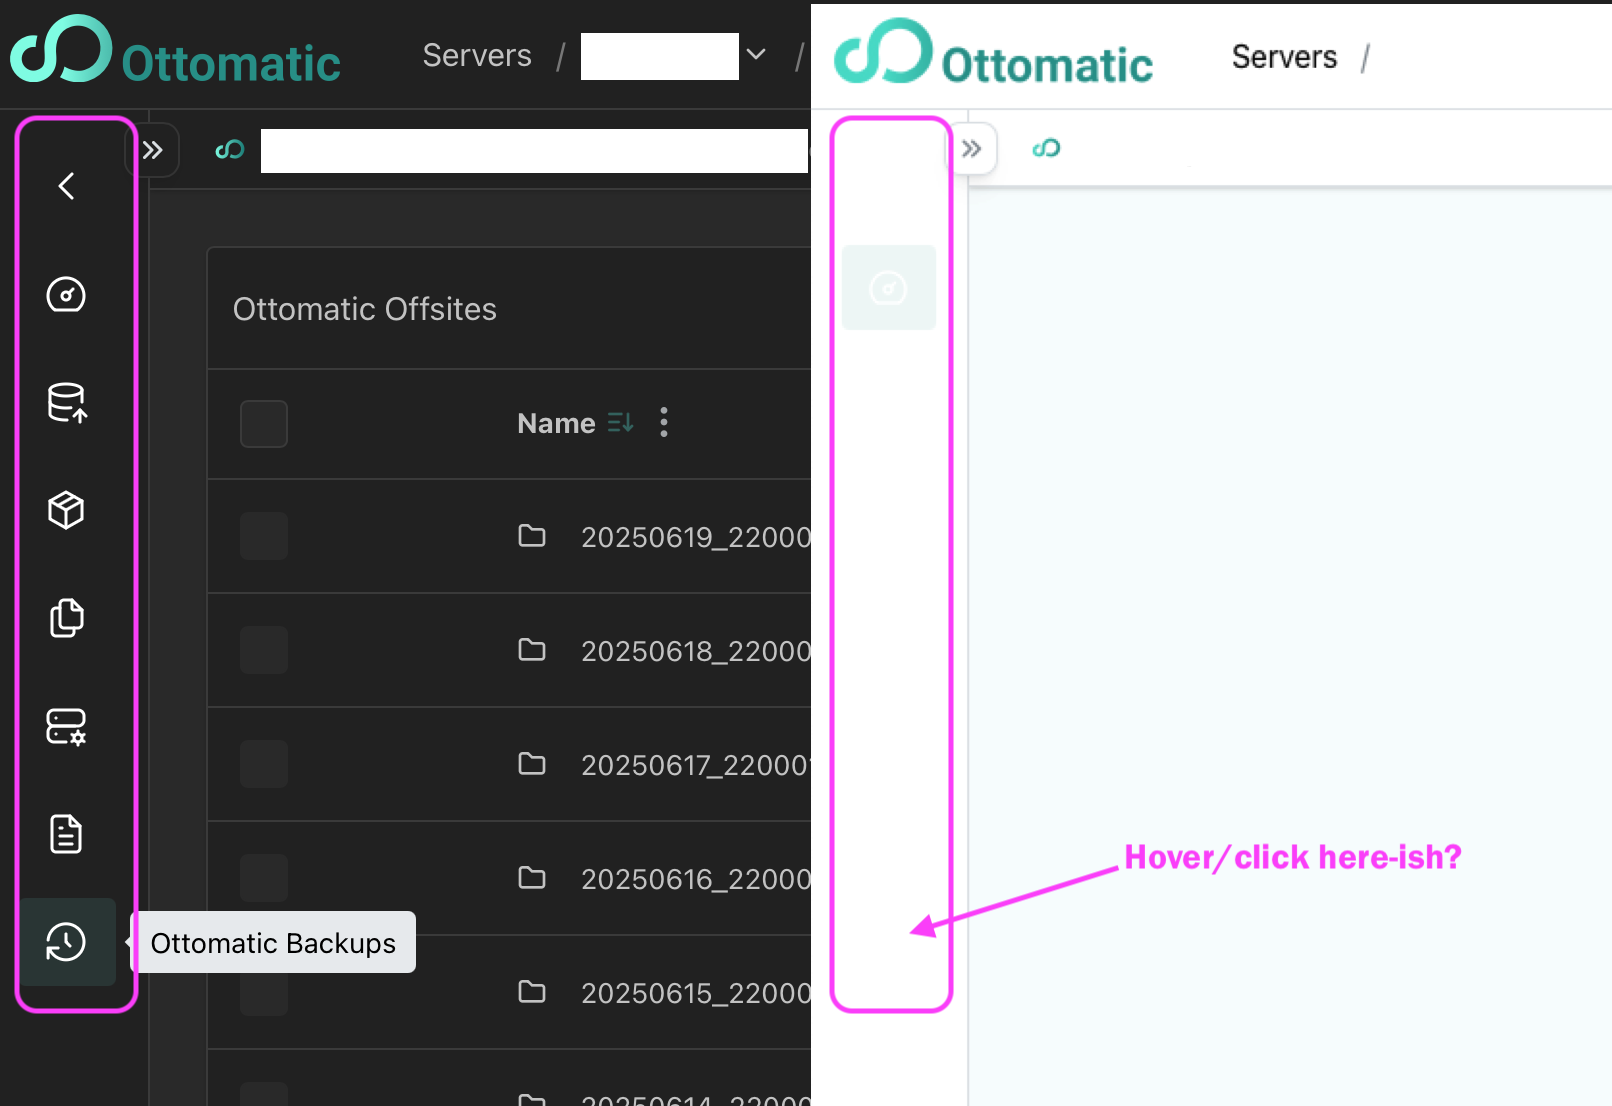This screenshot has height=1106, width=1612.
Task: Open the dashboard gauge icon in dark sidebar
Action: coord(66,294)
